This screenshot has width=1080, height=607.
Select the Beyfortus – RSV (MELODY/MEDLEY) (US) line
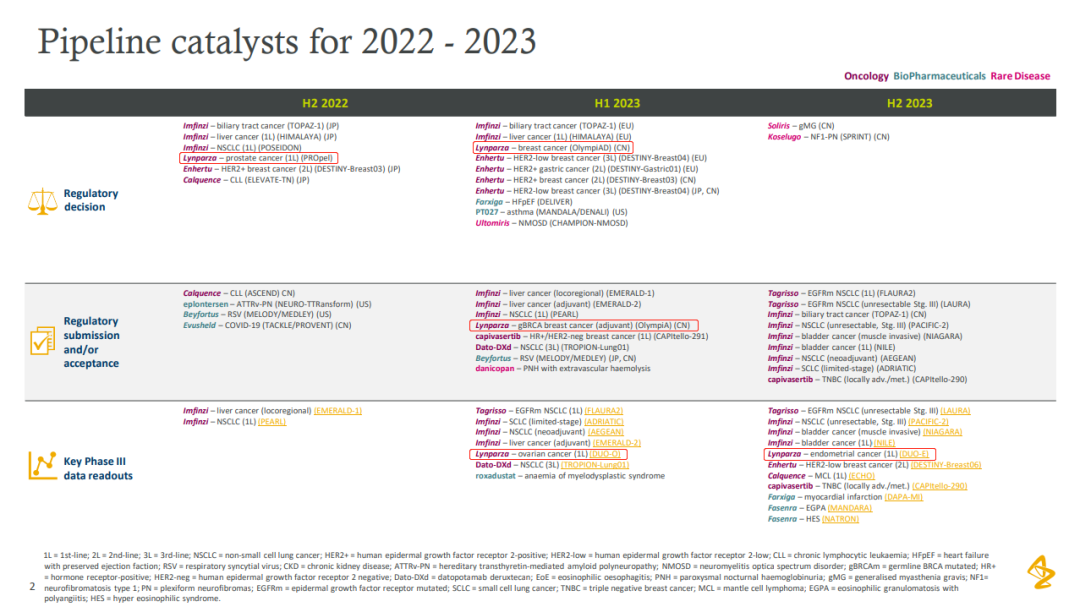[x=257, y=315]
